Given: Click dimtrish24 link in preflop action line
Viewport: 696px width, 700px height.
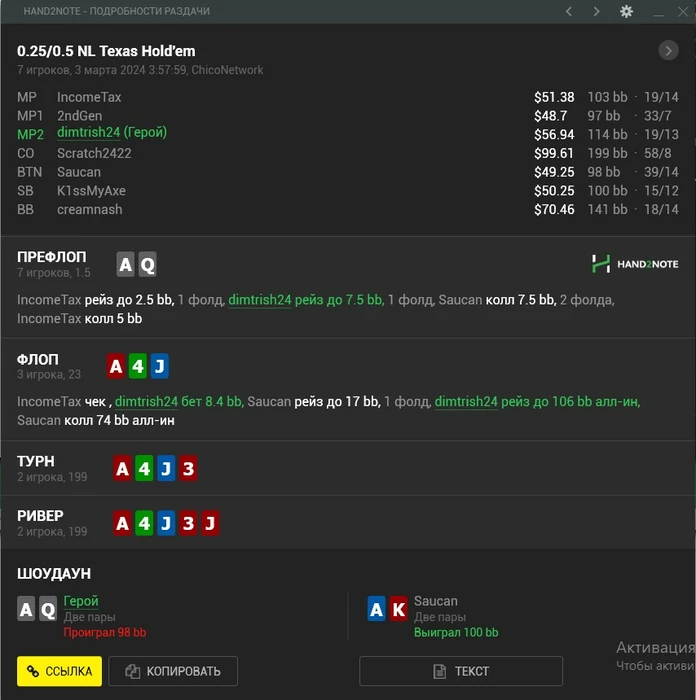Looking at the screenshot, I should 260,300.
